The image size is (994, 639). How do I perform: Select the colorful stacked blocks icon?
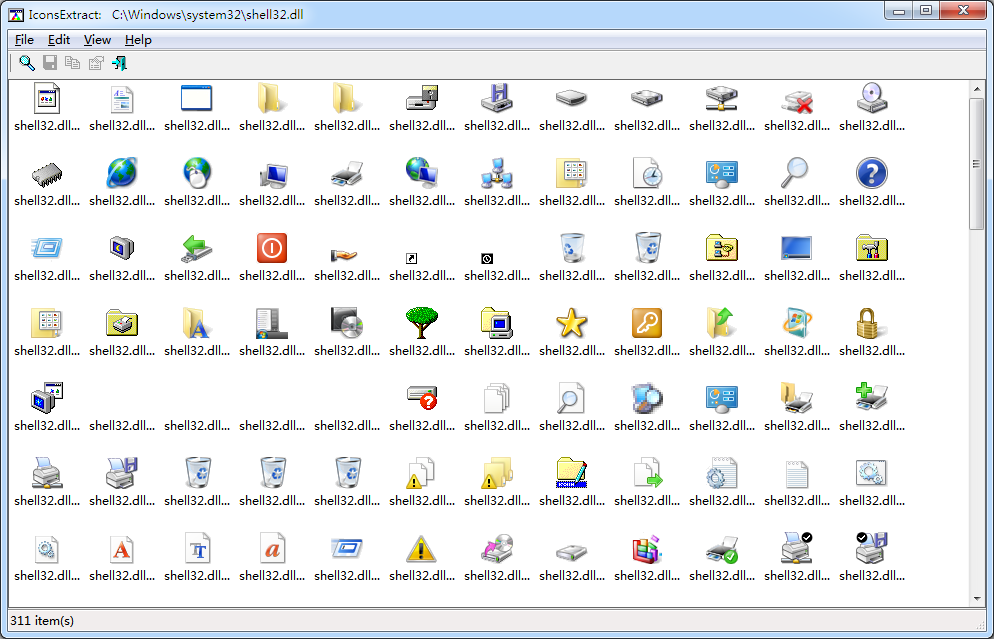coord(647,548)
